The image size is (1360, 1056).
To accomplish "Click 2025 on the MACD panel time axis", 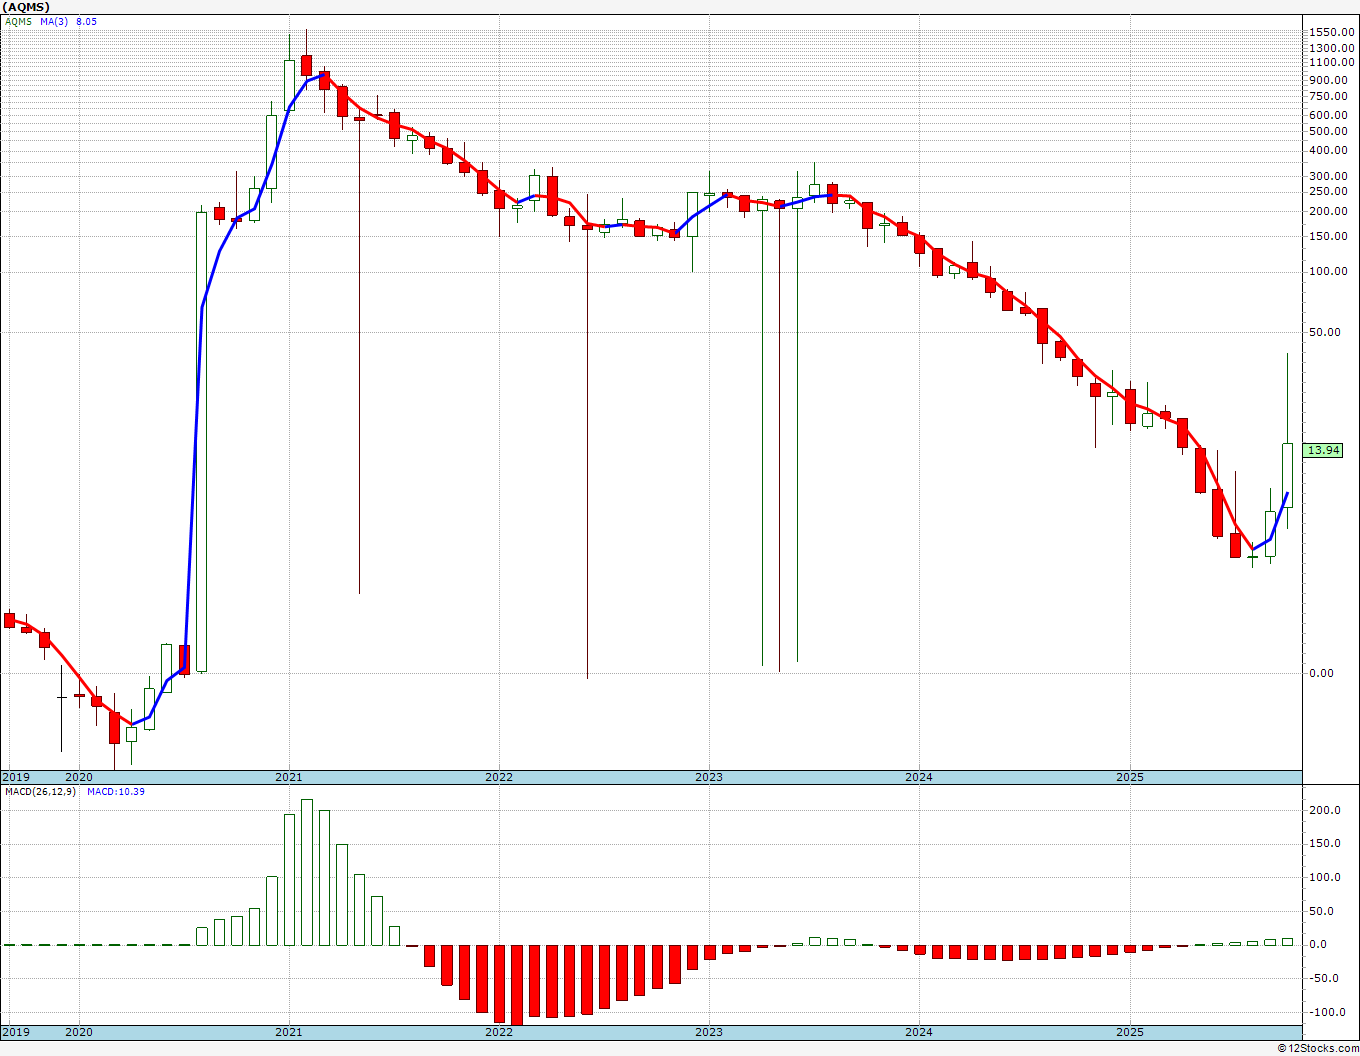I will 1129,1032.
